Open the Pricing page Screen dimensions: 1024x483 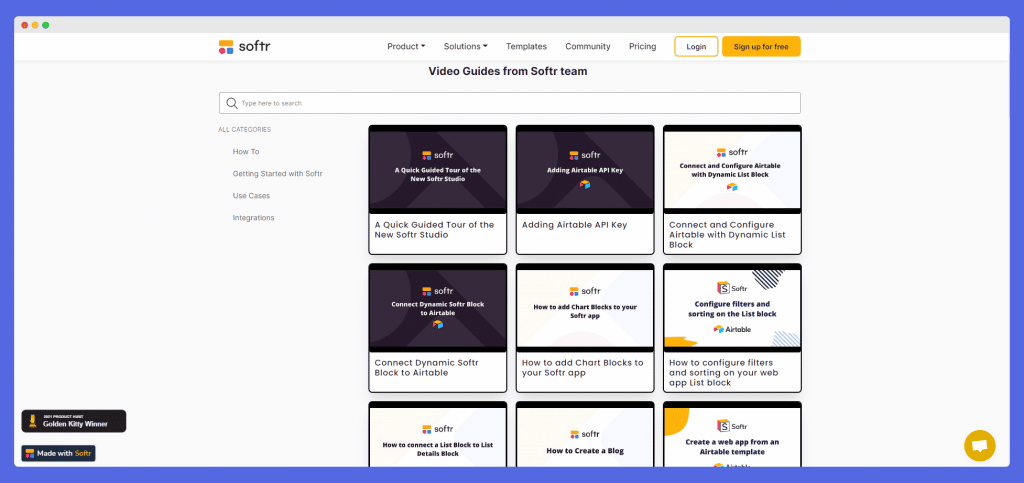[643, 46]
